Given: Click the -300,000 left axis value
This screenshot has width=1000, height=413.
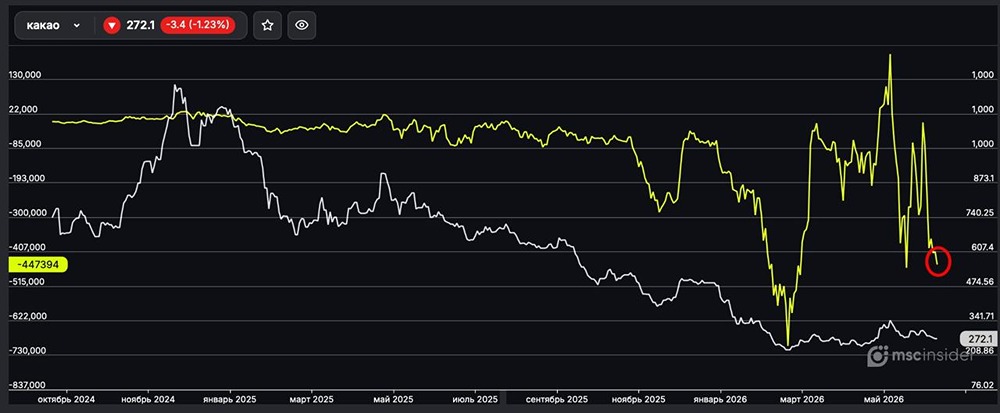Looking at the screenshot, I should [25, 213].
